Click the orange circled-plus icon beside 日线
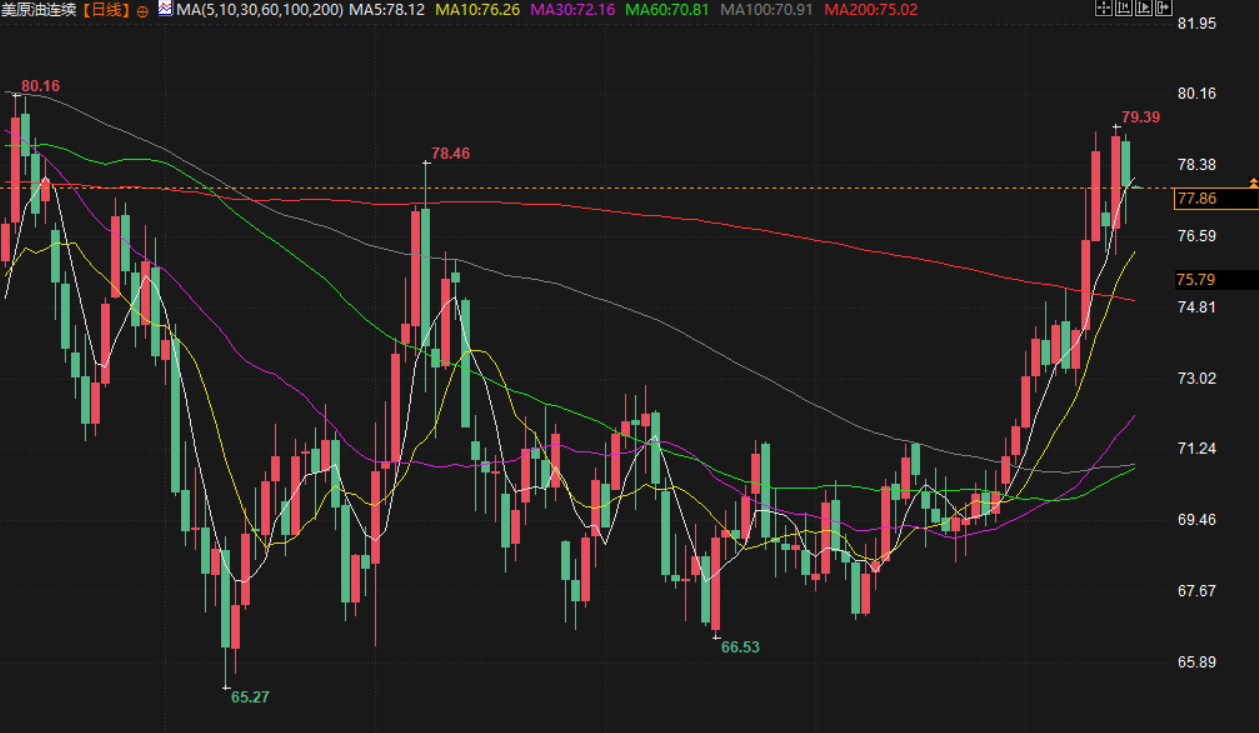This screenshot has height=733, width=1259. tap(142, 10)
